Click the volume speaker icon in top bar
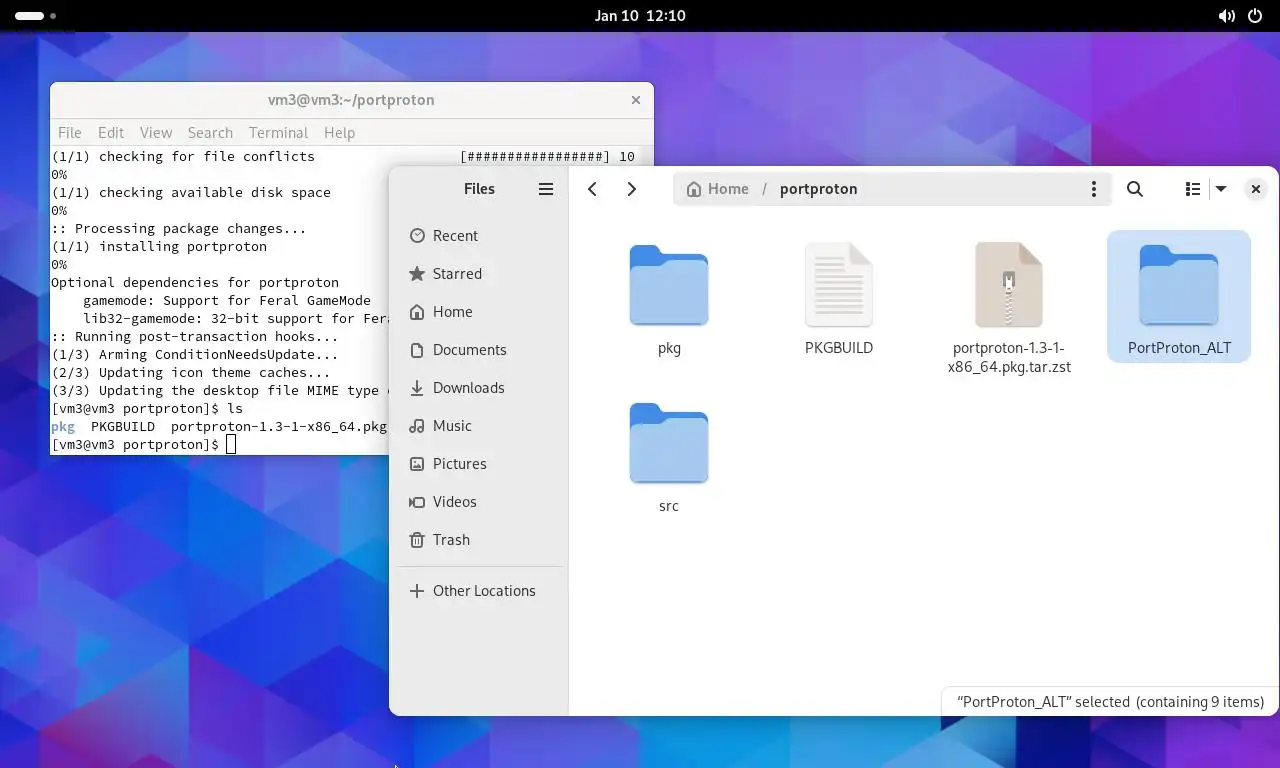 [1227, 16]
